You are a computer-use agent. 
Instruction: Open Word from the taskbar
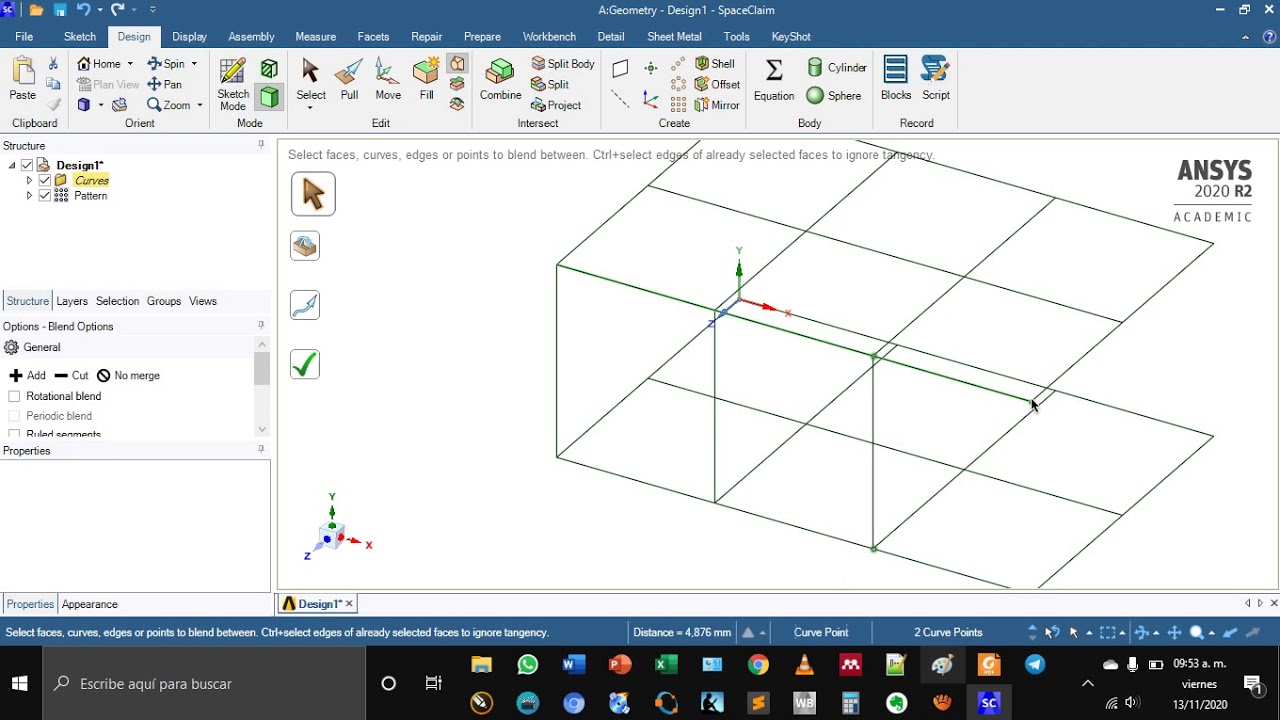[x=574, y=665]
